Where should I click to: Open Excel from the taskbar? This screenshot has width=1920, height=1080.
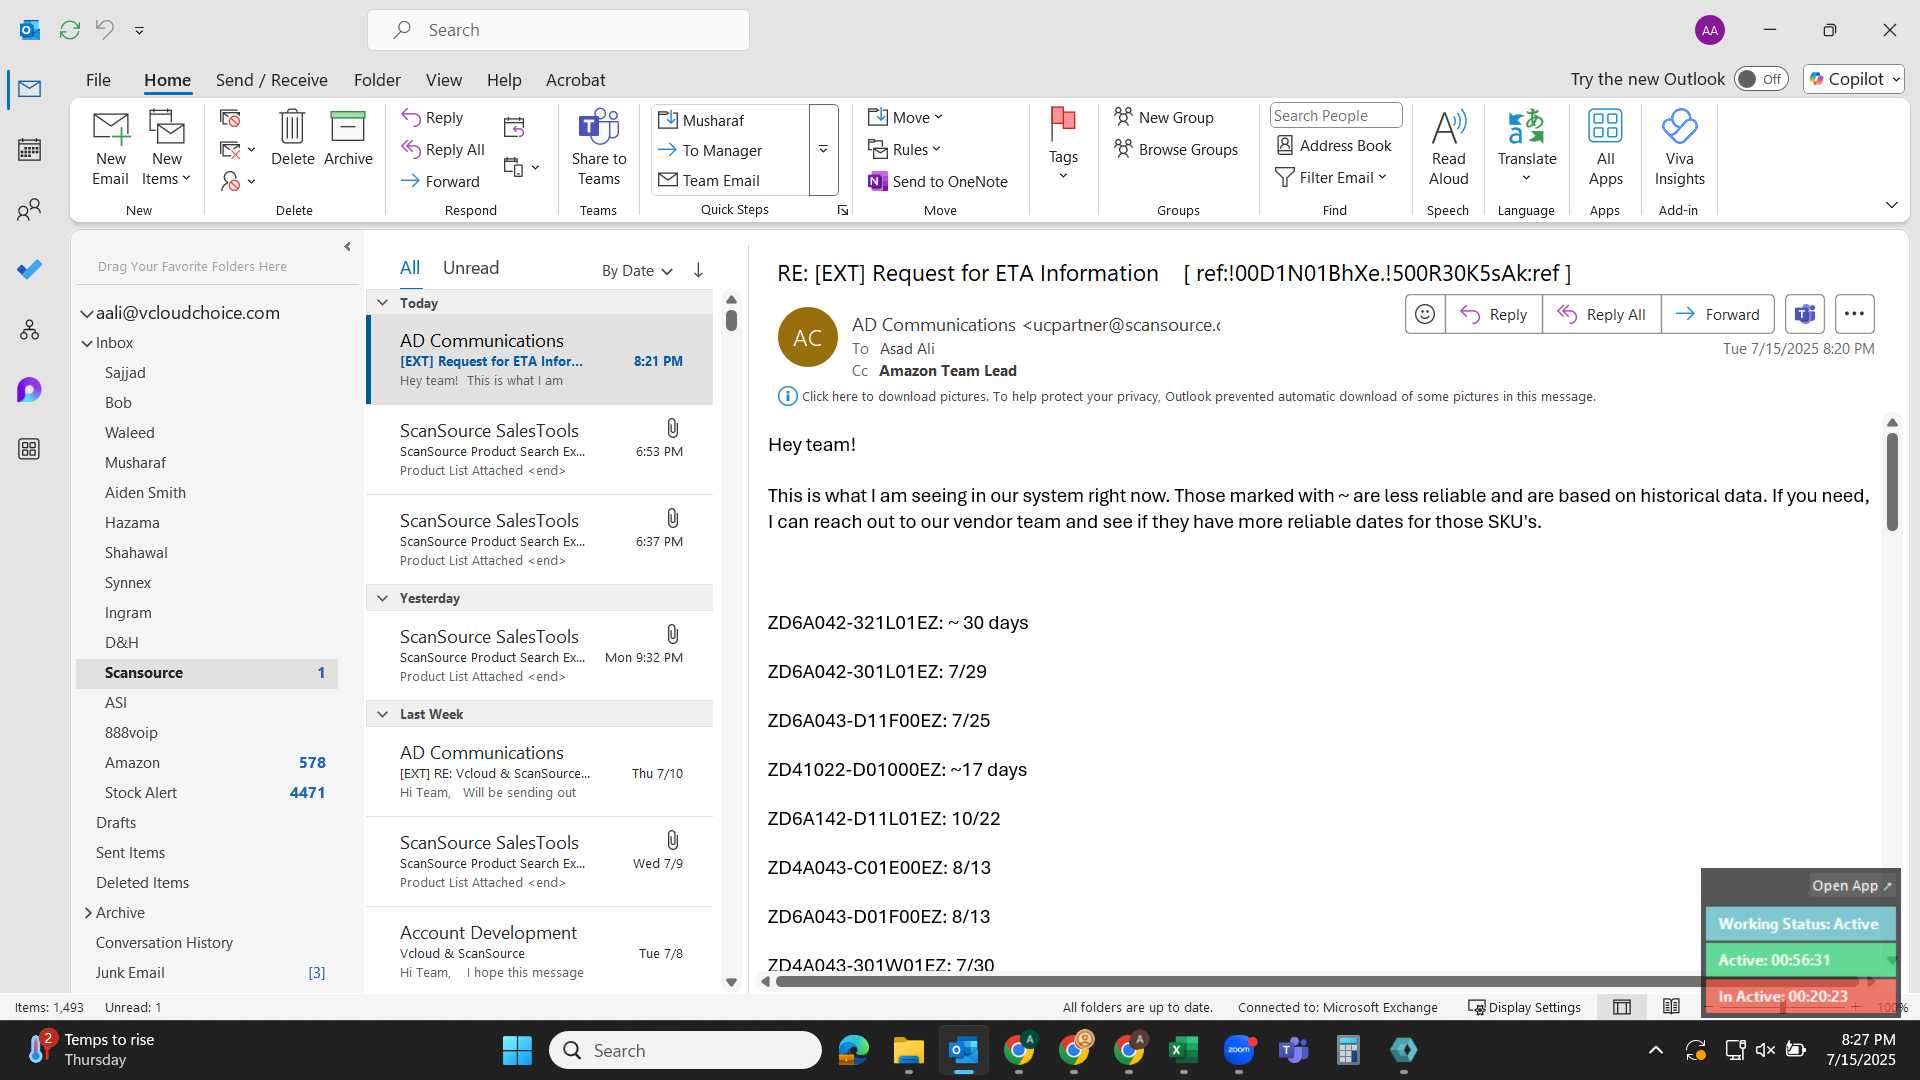pos(1183,1050)
